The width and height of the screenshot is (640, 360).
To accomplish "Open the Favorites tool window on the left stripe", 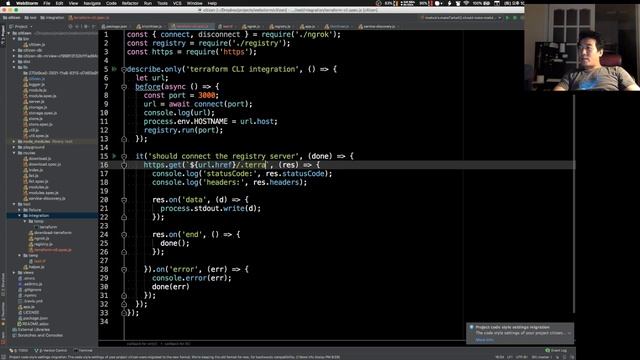I will pos(3,313).
